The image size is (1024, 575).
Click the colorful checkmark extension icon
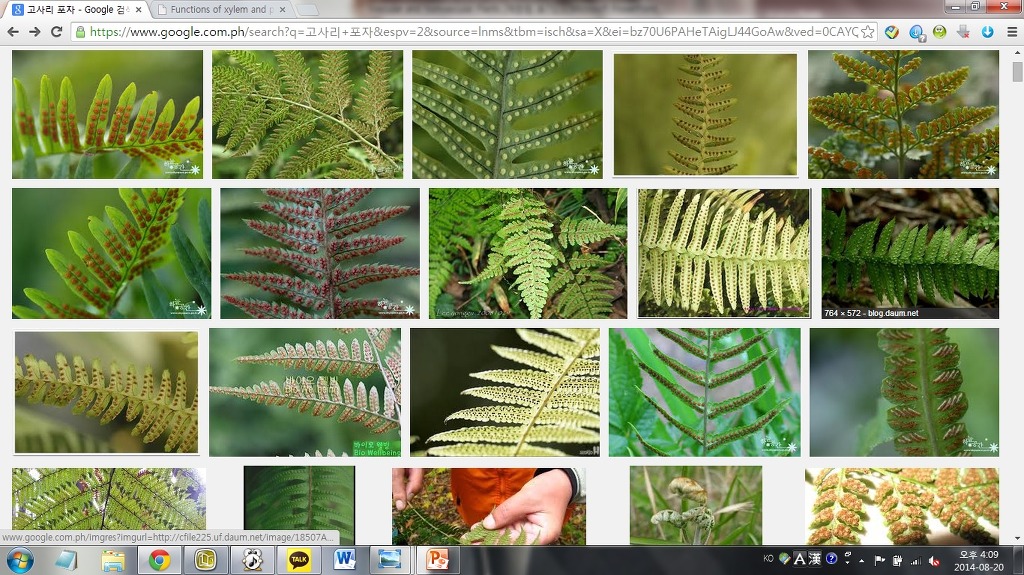891,31
